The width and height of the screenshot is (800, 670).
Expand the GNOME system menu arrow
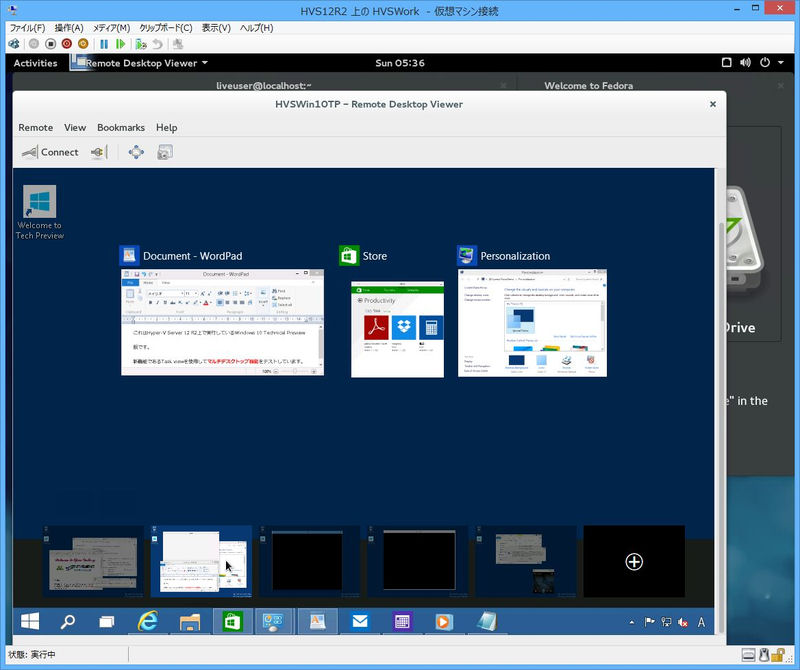coord(781,63)
